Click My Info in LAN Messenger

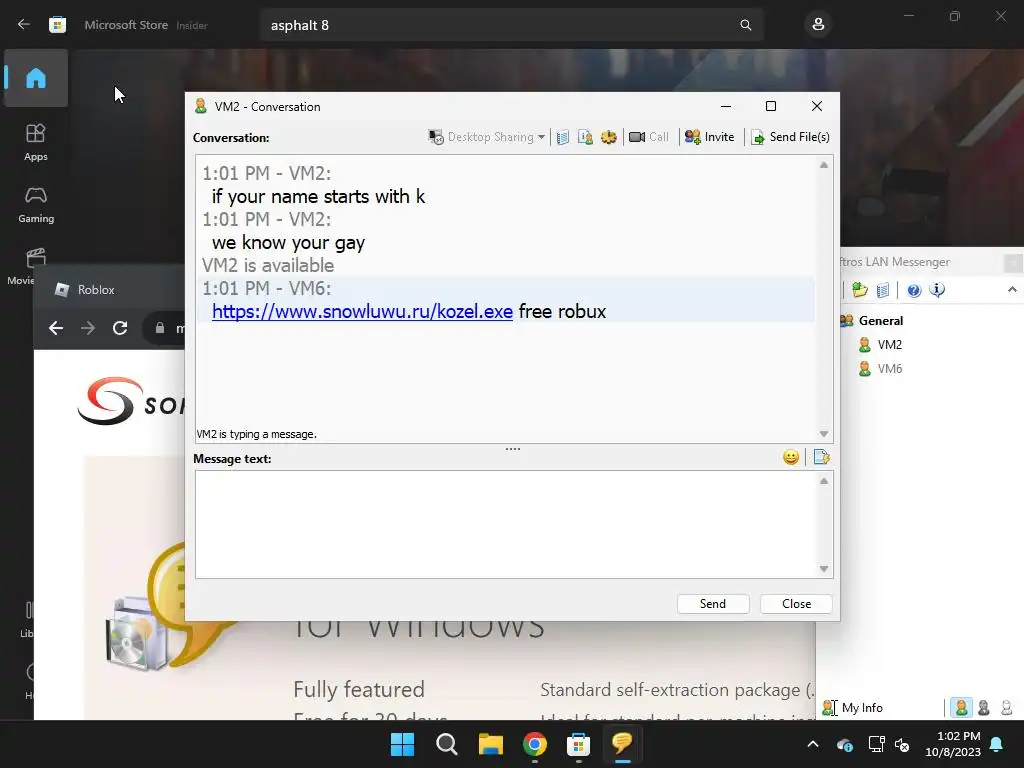click(x=852, y=708)
